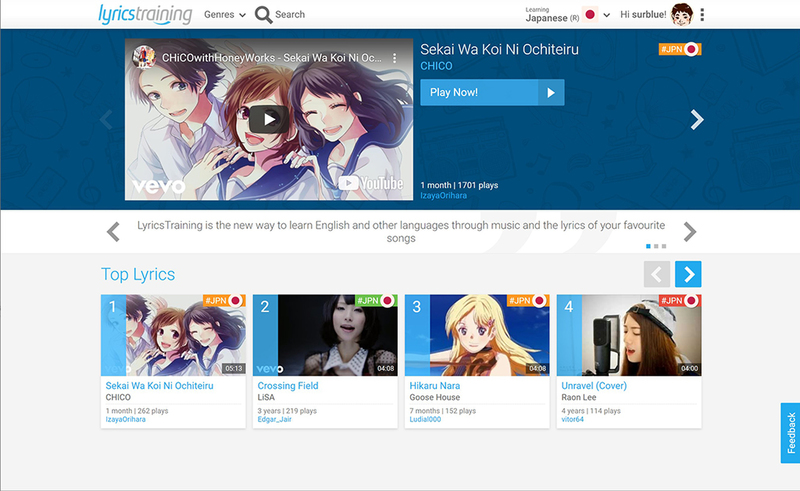The image size is (800, 491).
Task: Open card title Sekai Wa Koi Ni Ochiteiru
Action: click(x=159, y=386)
